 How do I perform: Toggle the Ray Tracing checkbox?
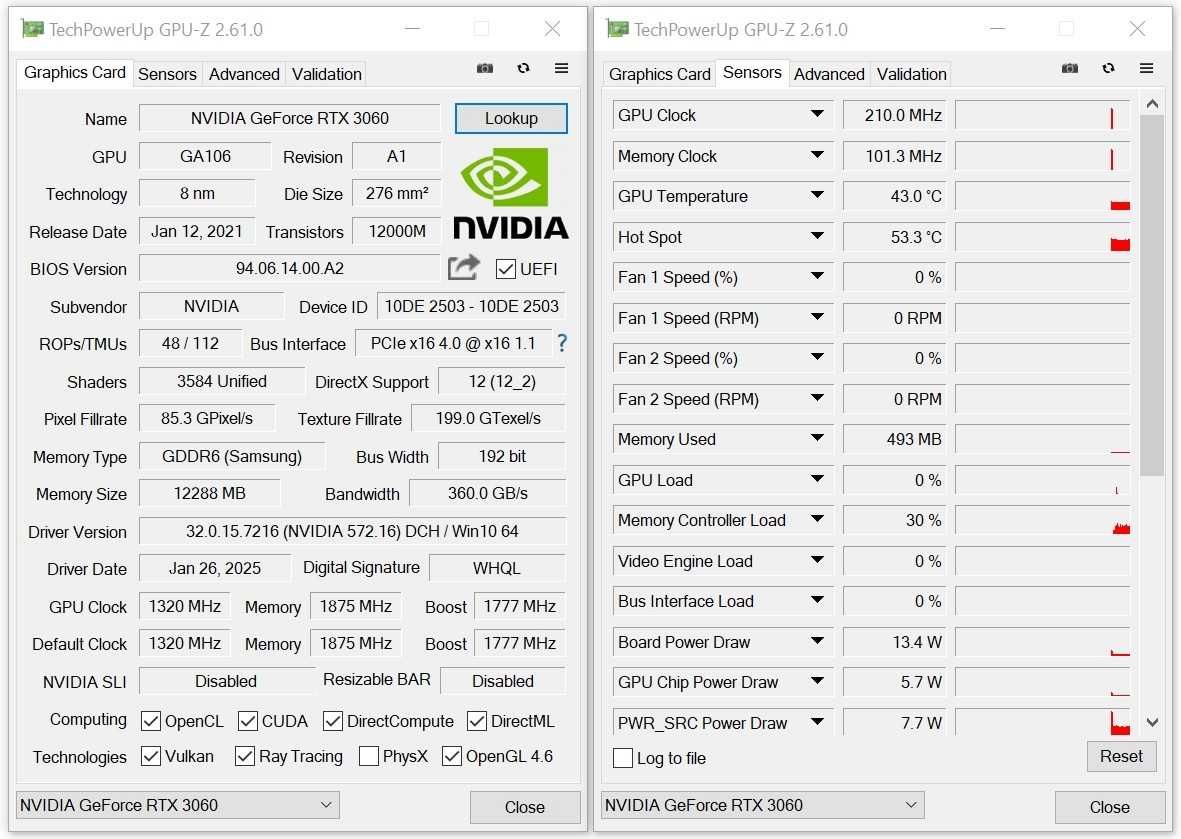pyautogui.click(x=245, y=756)
